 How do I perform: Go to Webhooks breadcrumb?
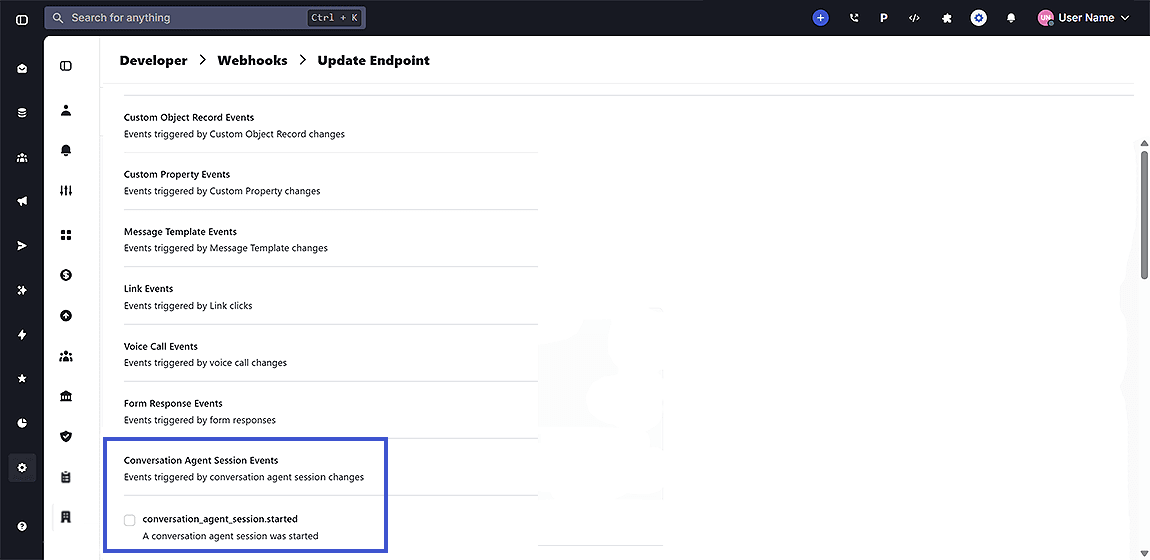click(x=252, y=61)
